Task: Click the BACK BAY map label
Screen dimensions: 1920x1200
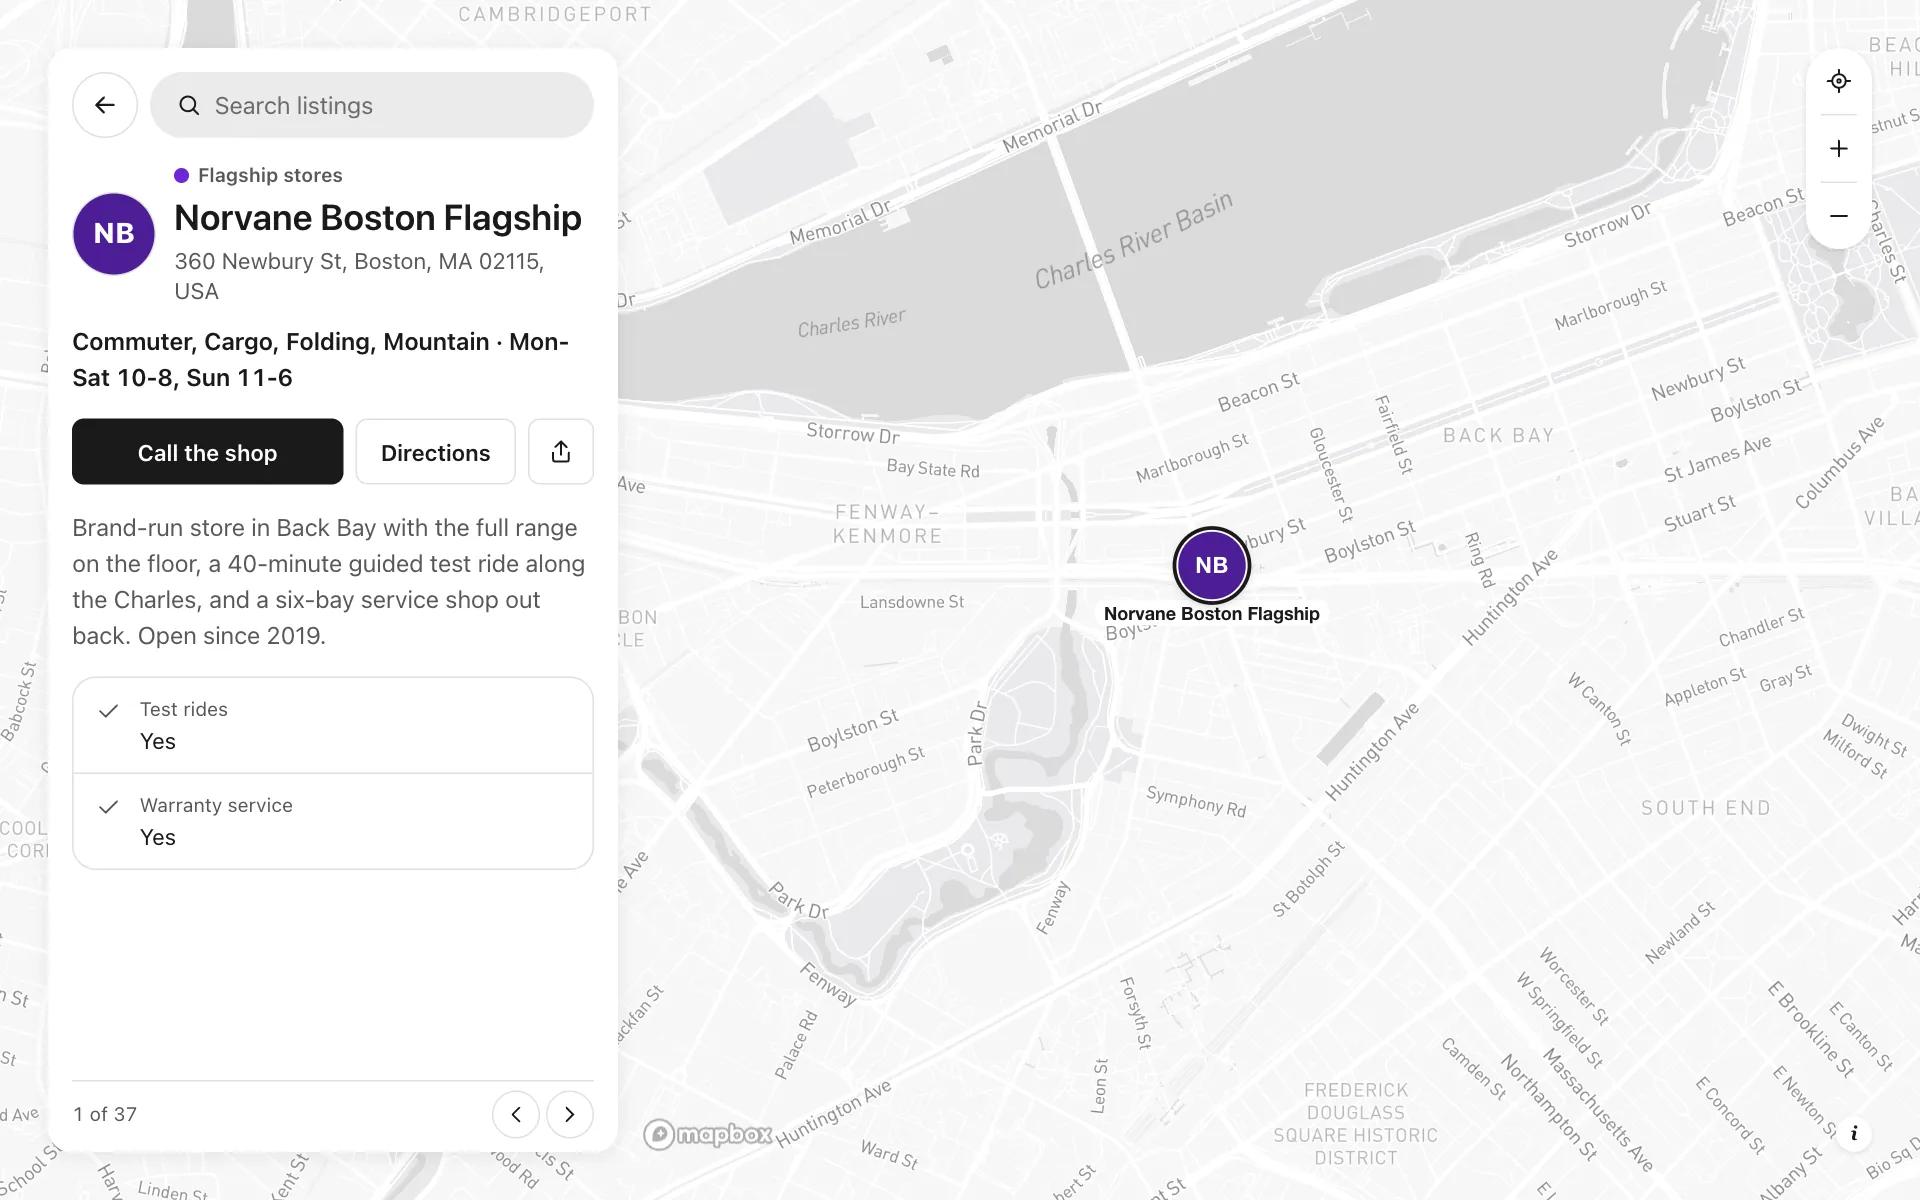Action: point(1498,435)
